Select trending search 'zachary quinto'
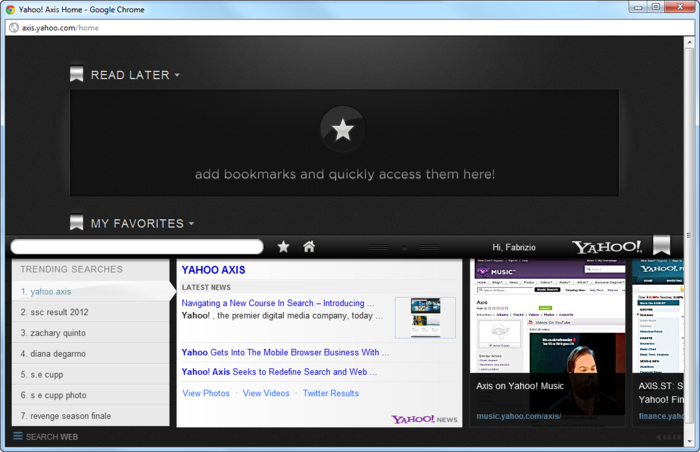The width and height of the screenshot is (700, 452). (x=91, y=333)
